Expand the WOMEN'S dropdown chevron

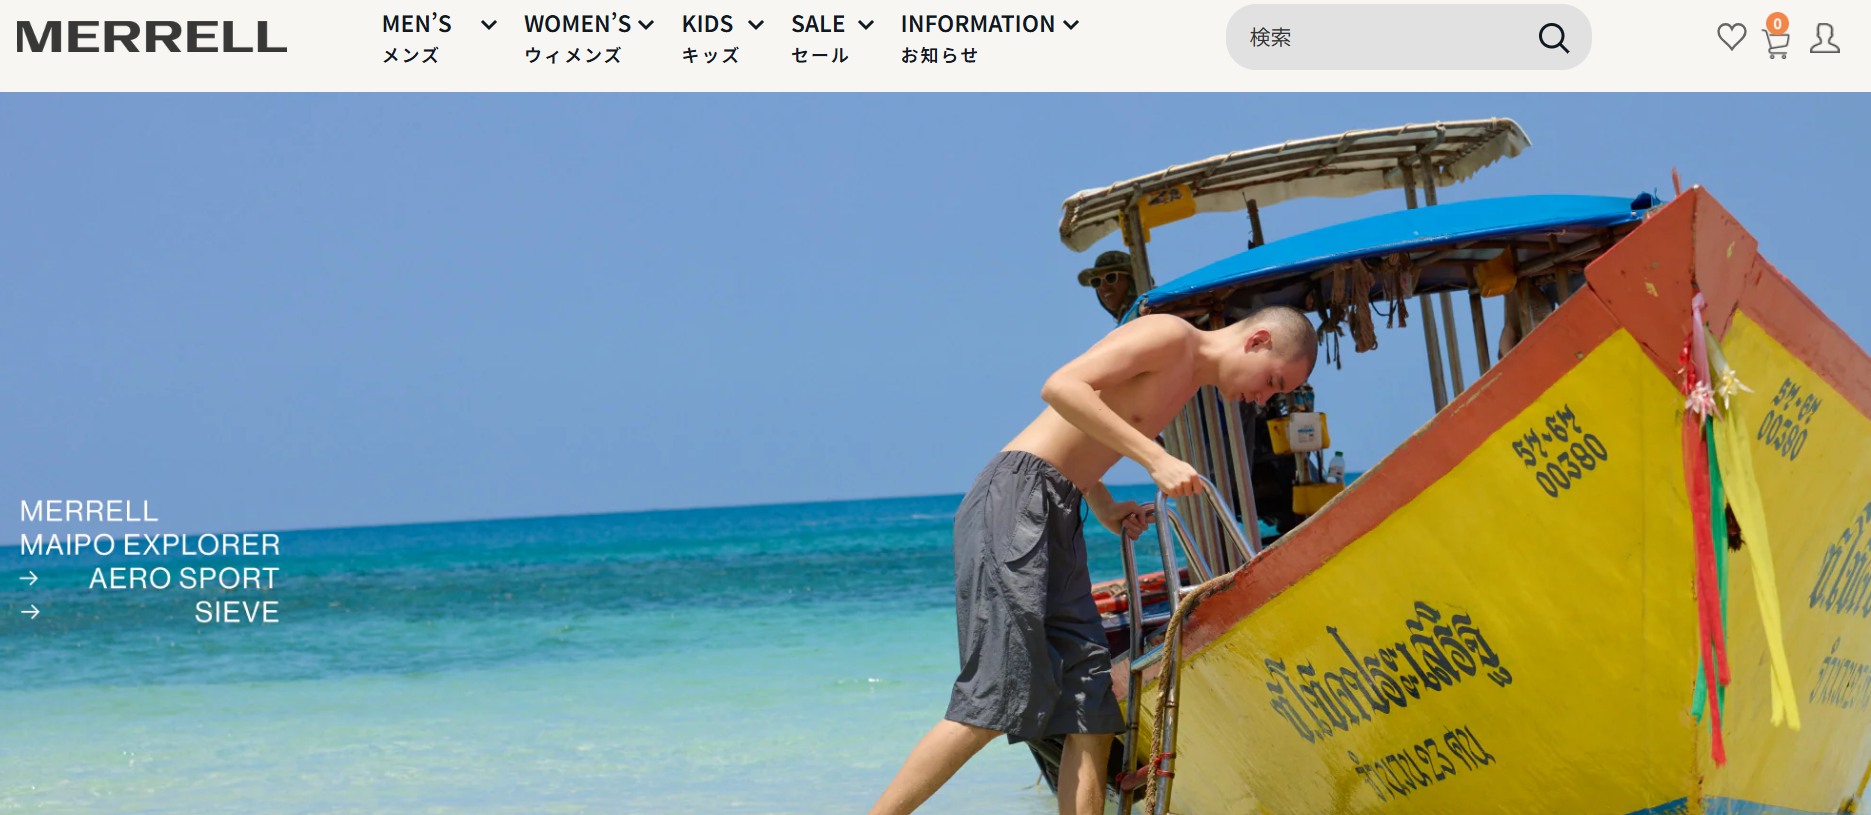pyautogui.click(x=646, y=25)
